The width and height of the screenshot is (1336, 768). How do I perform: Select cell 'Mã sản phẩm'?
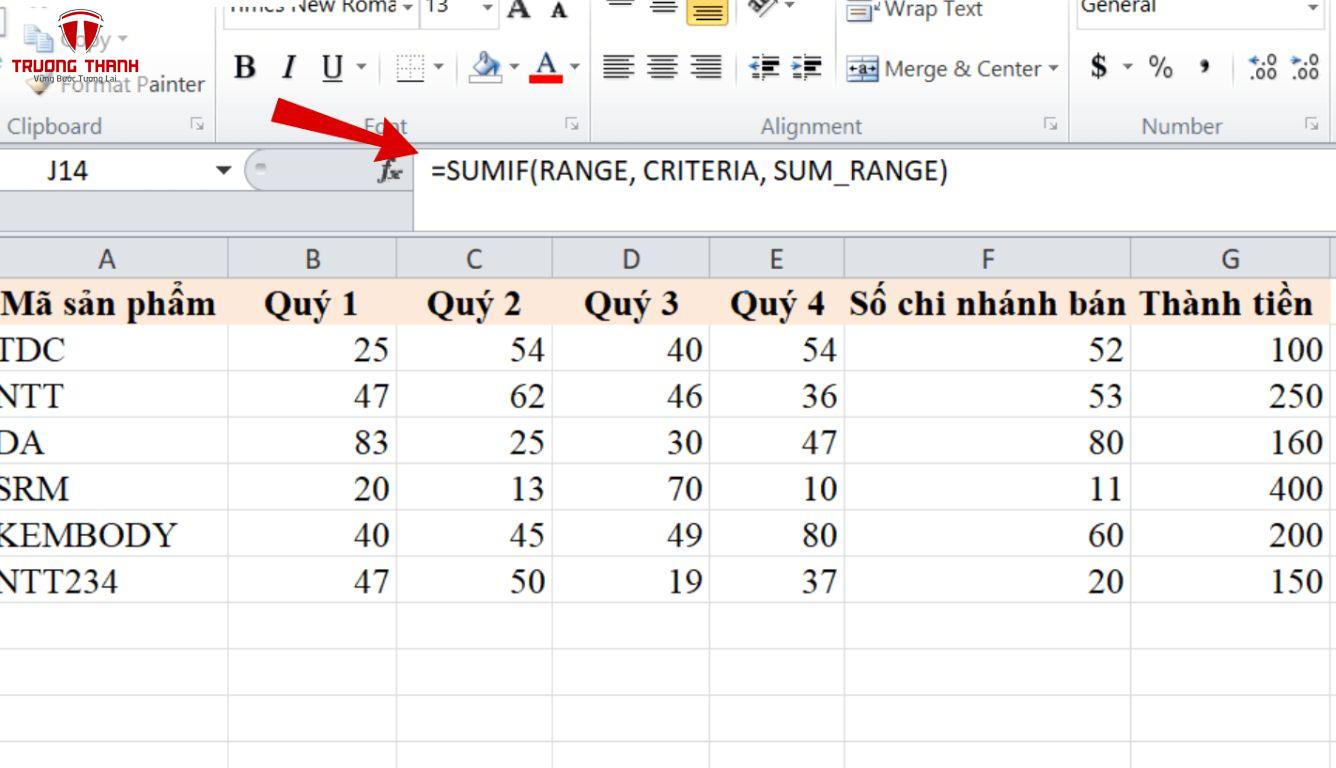coord(113,303)
